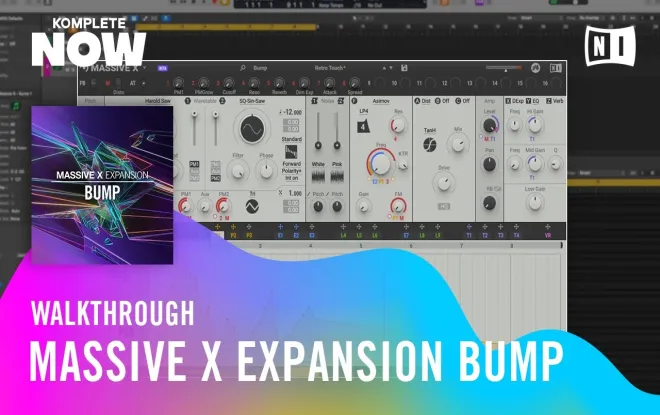This screenshot has height=415, width=660.
Task: Toggle the Int on setting
Action: pos(291,178)
